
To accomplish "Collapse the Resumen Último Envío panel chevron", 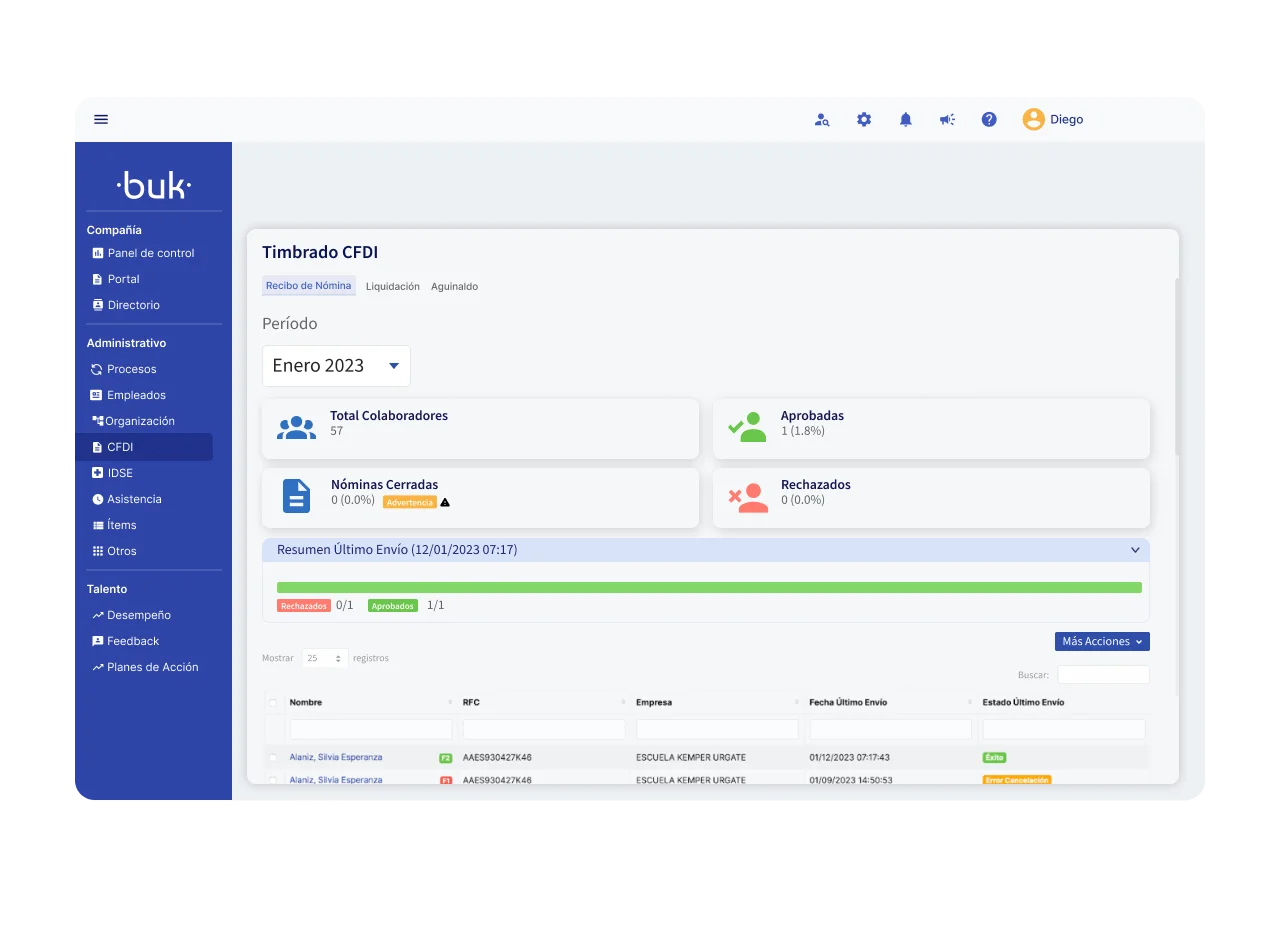I will click(1135, 550).
